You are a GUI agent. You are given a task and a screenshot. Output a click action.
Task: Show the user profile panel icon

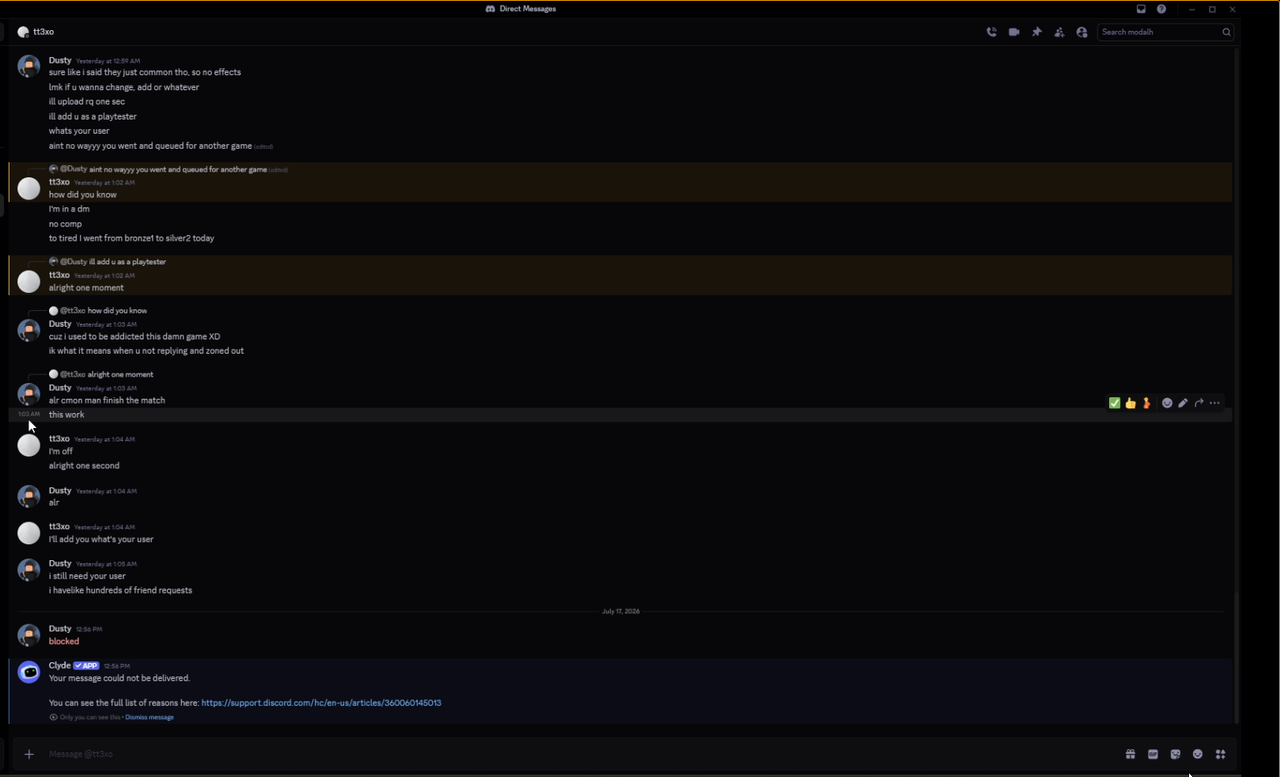point(1082,32)
